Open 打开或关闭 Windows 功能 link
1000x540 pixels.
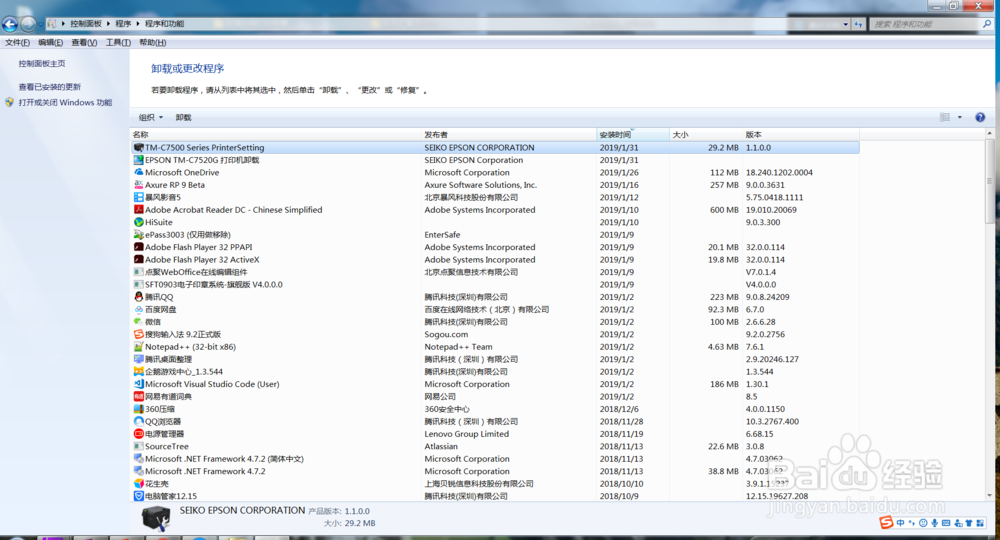pos(65,103)
